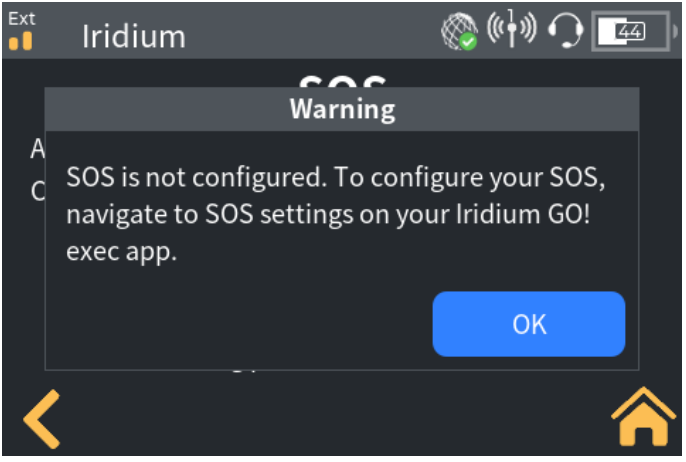686x462 pixels.
Task: Click the partially hidden 'A' text line
Action: [x=37, y=149]
